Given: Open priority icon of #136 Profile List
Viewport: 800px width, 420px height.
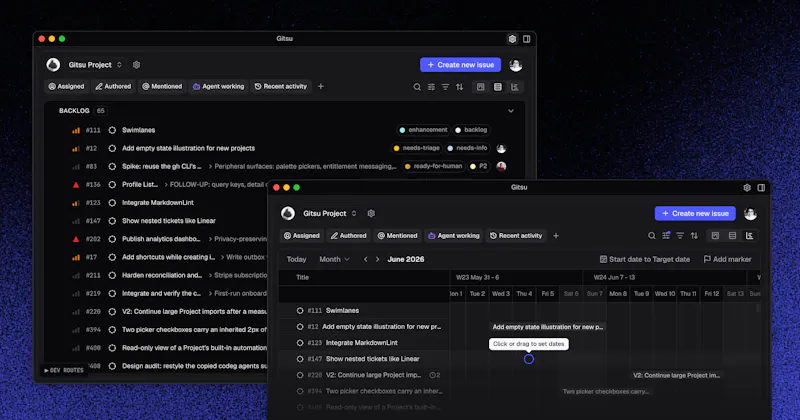Looking at the screenshot, I should (76, 185).
